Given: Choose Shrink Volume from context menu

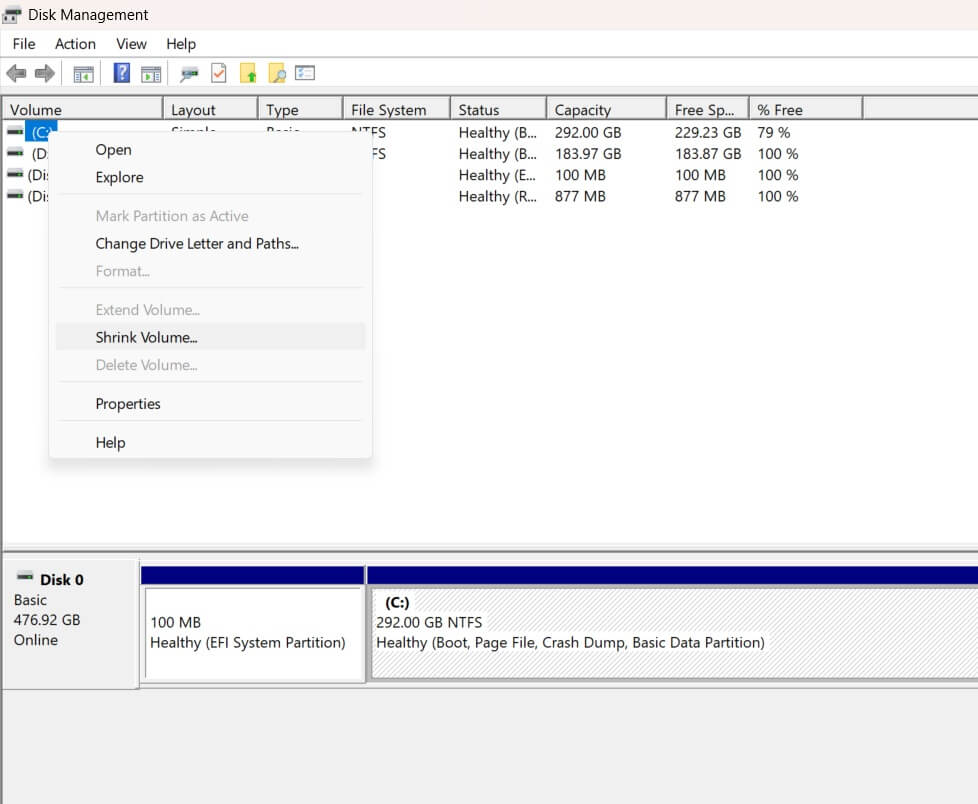Looking at the screenshot, I should (146, 338).
